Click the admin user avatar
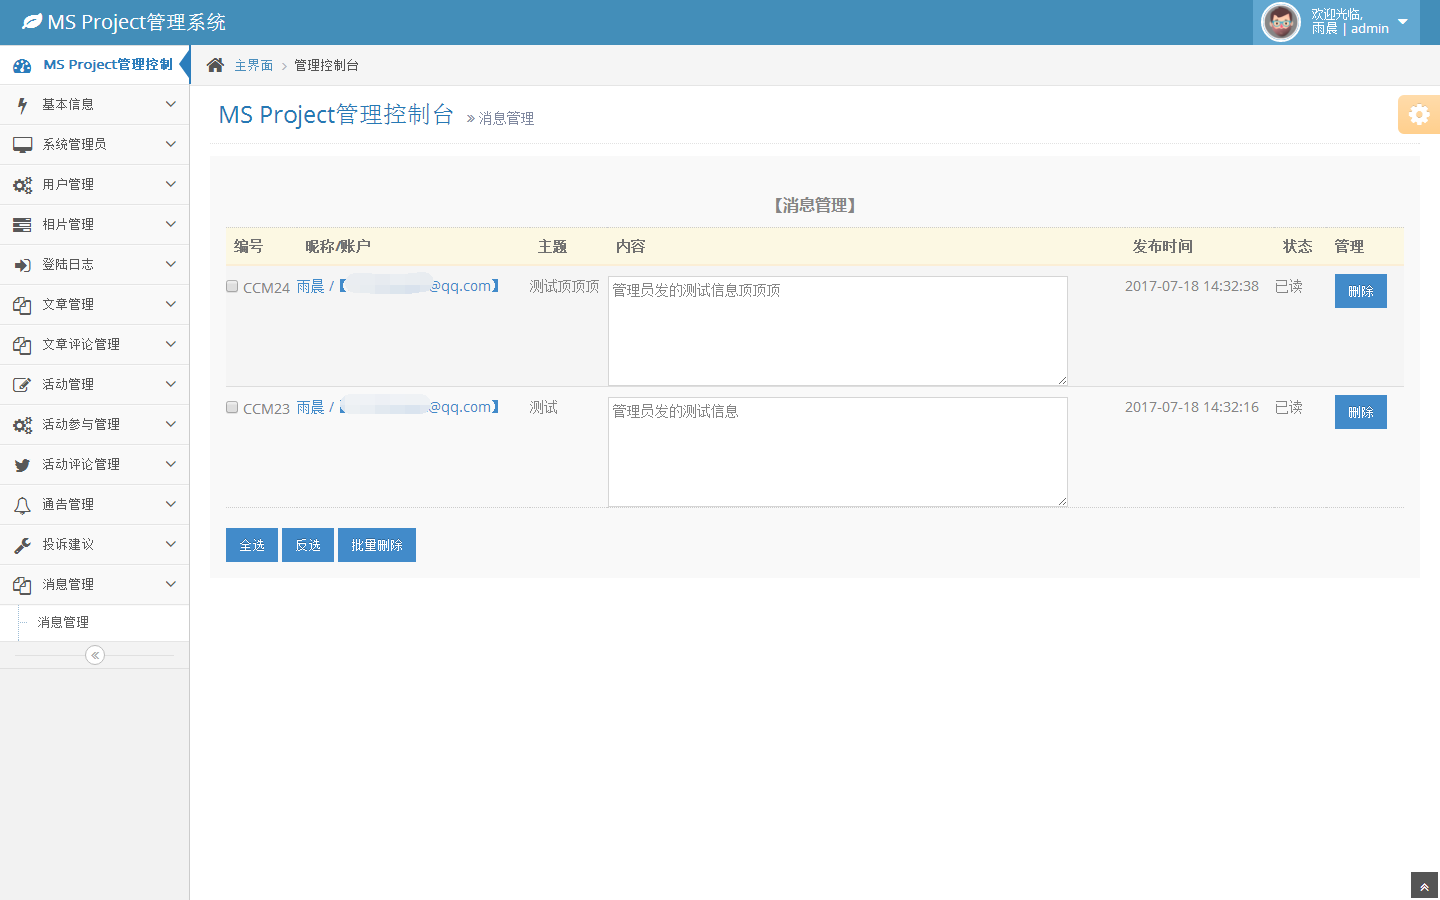 pyautogui.click(x=1280, y=22)
